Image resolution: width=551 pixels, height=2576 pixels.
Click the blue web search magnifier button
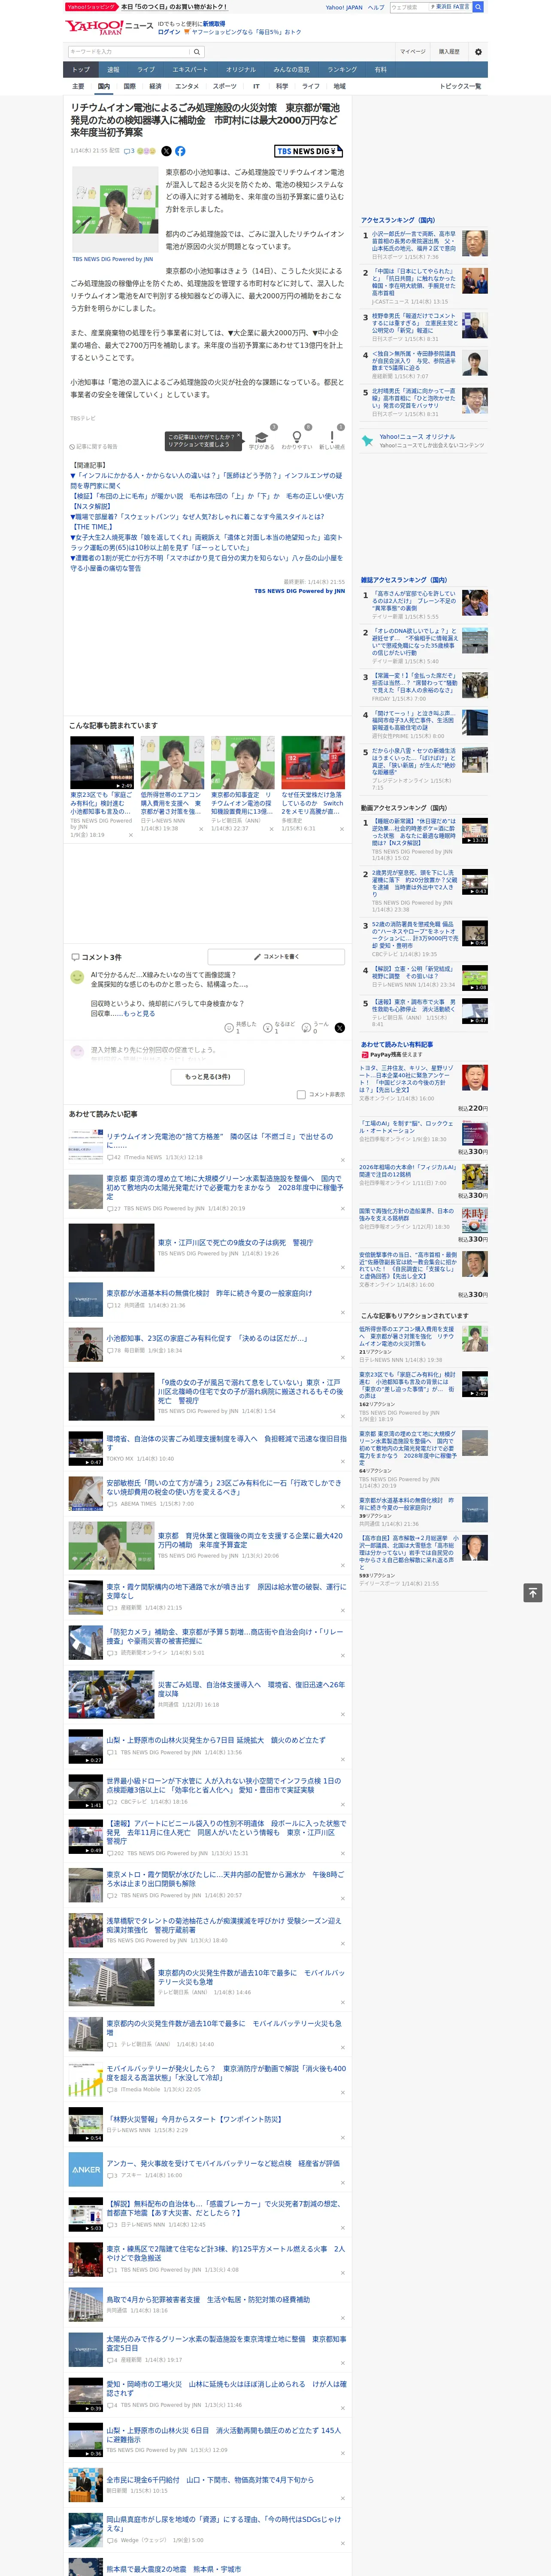click(x=478, y=7)
